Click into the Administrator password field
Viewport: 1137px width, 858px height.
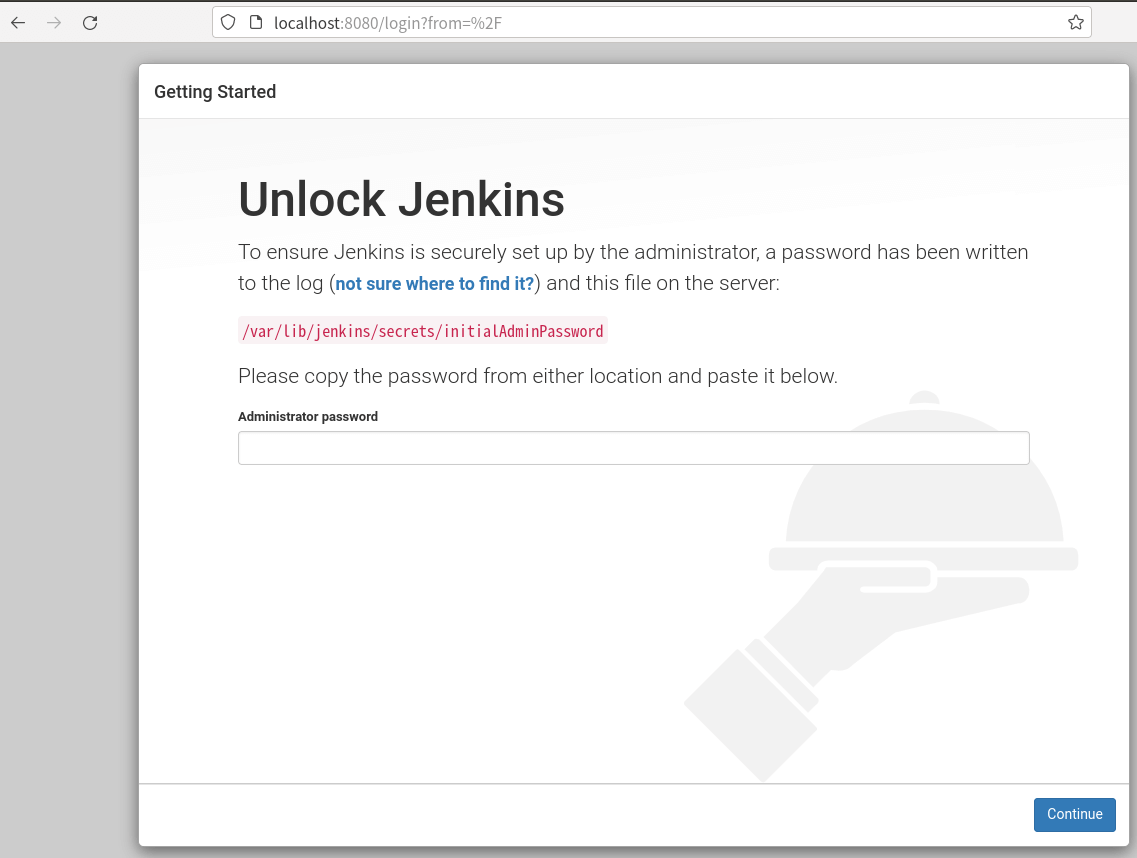tap(633, 448)
